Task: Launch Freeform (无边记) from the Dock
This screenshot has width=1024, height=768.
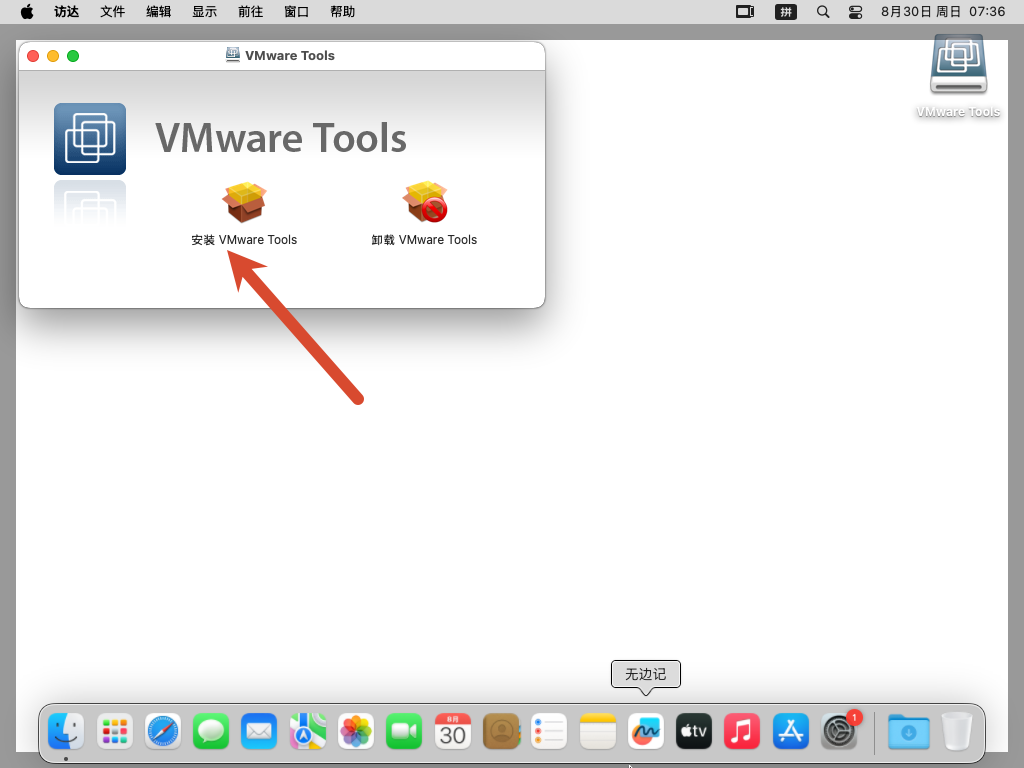Action: pyautogui.click(x=646, y=731)
